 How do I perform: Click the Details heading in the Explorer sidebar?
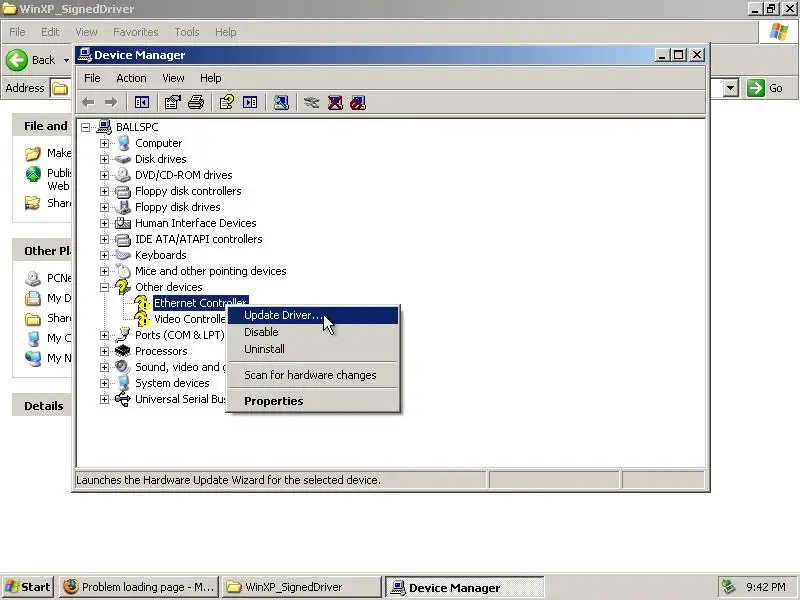[44, 406]
